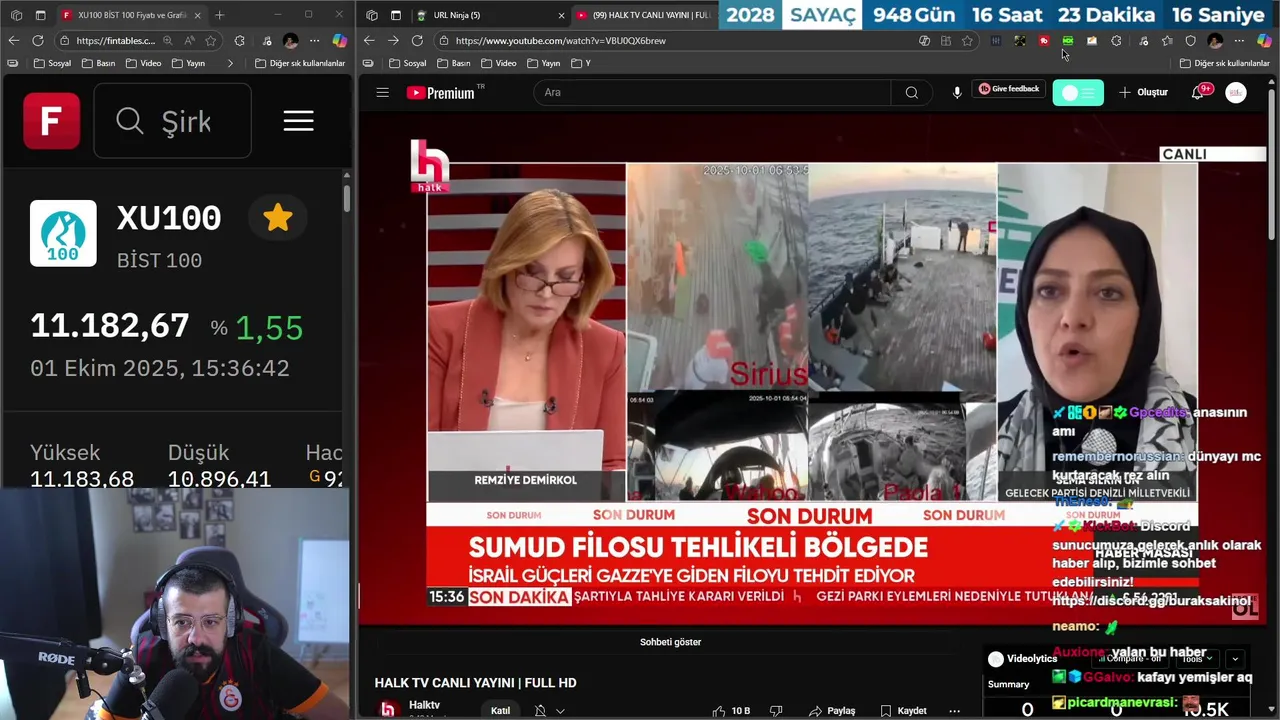Click the YouTube search magnifier button

pos(911,92)
